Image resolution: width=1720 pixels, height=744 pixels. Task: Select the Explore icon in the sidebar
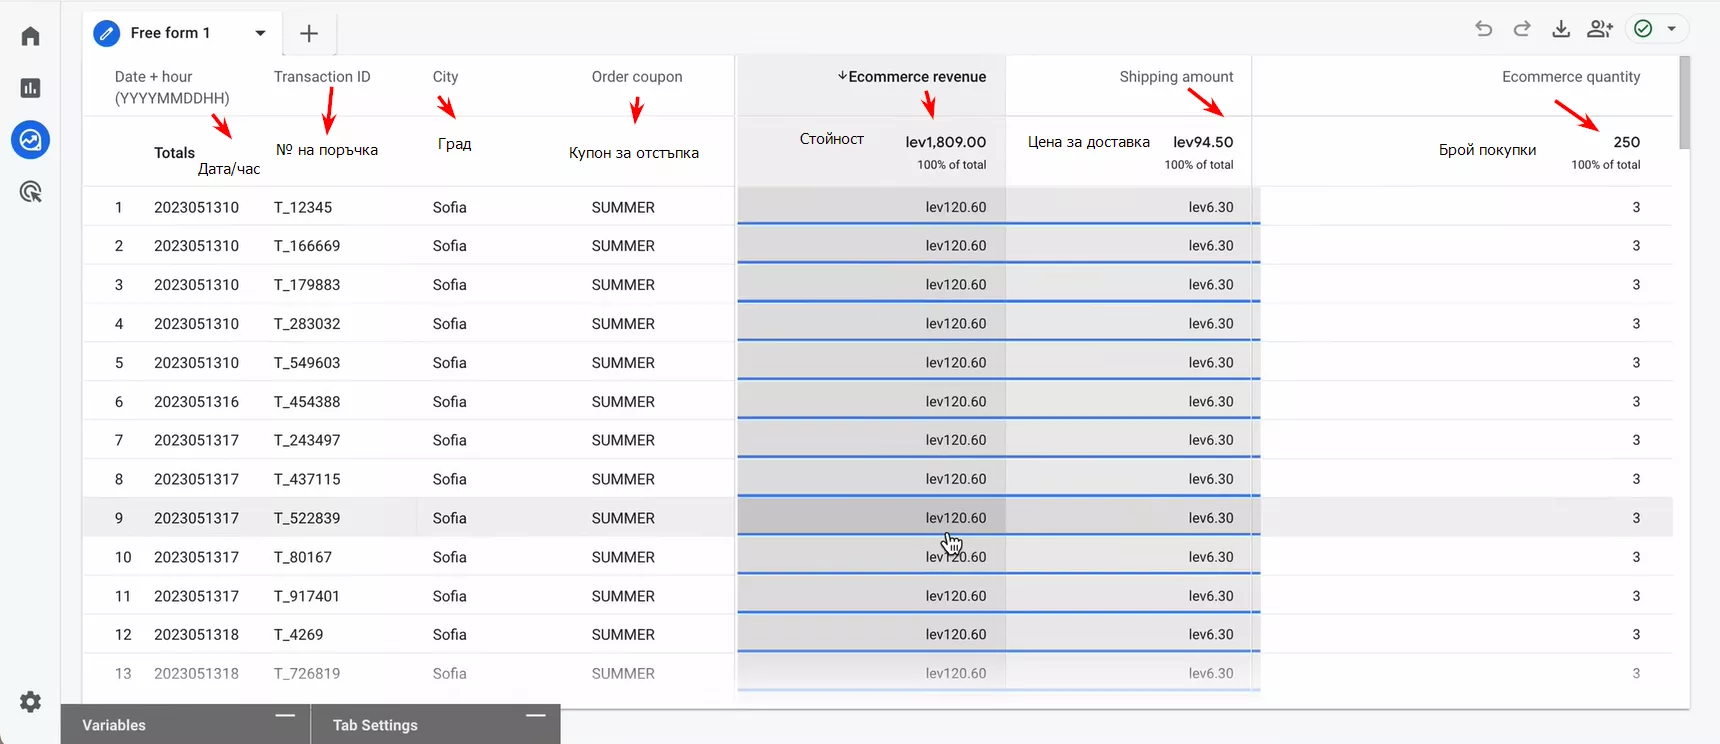click(30, 140)
